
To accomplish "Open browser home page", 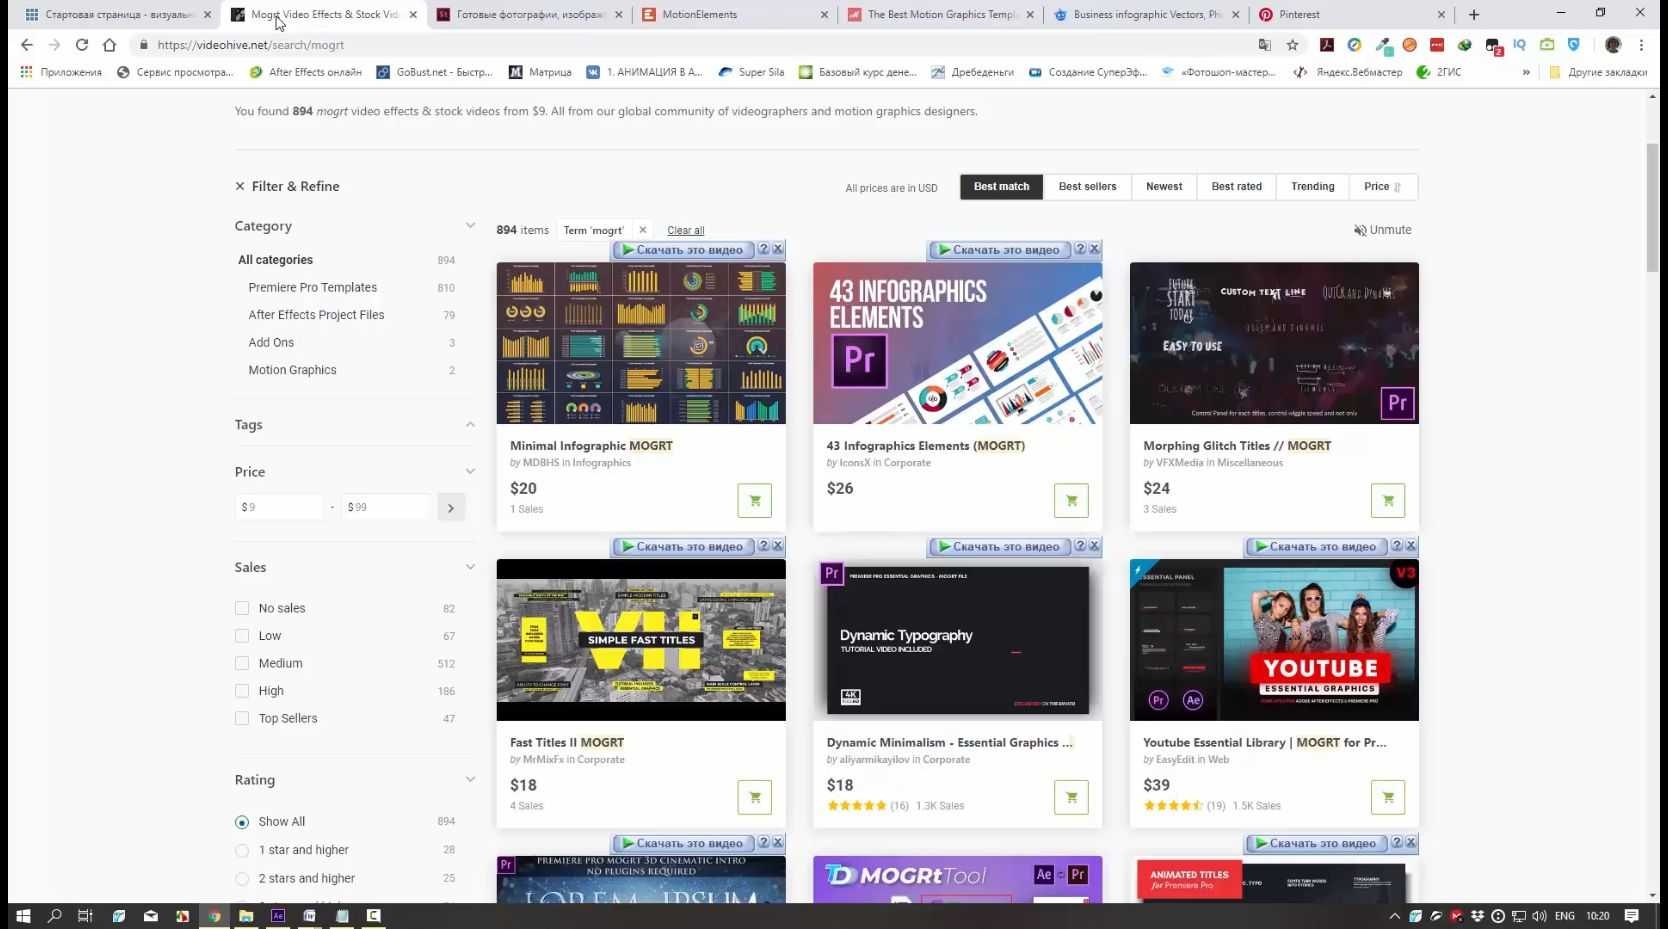I will 110,45.
